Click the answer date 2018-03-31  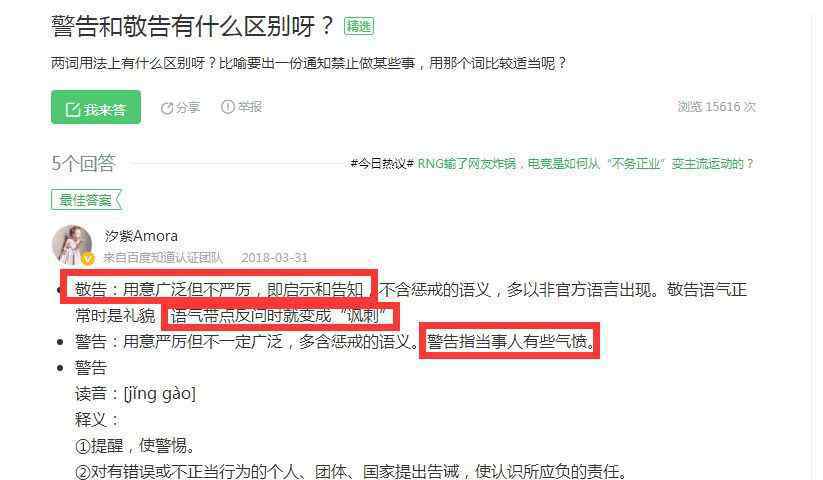click(274, 258)
